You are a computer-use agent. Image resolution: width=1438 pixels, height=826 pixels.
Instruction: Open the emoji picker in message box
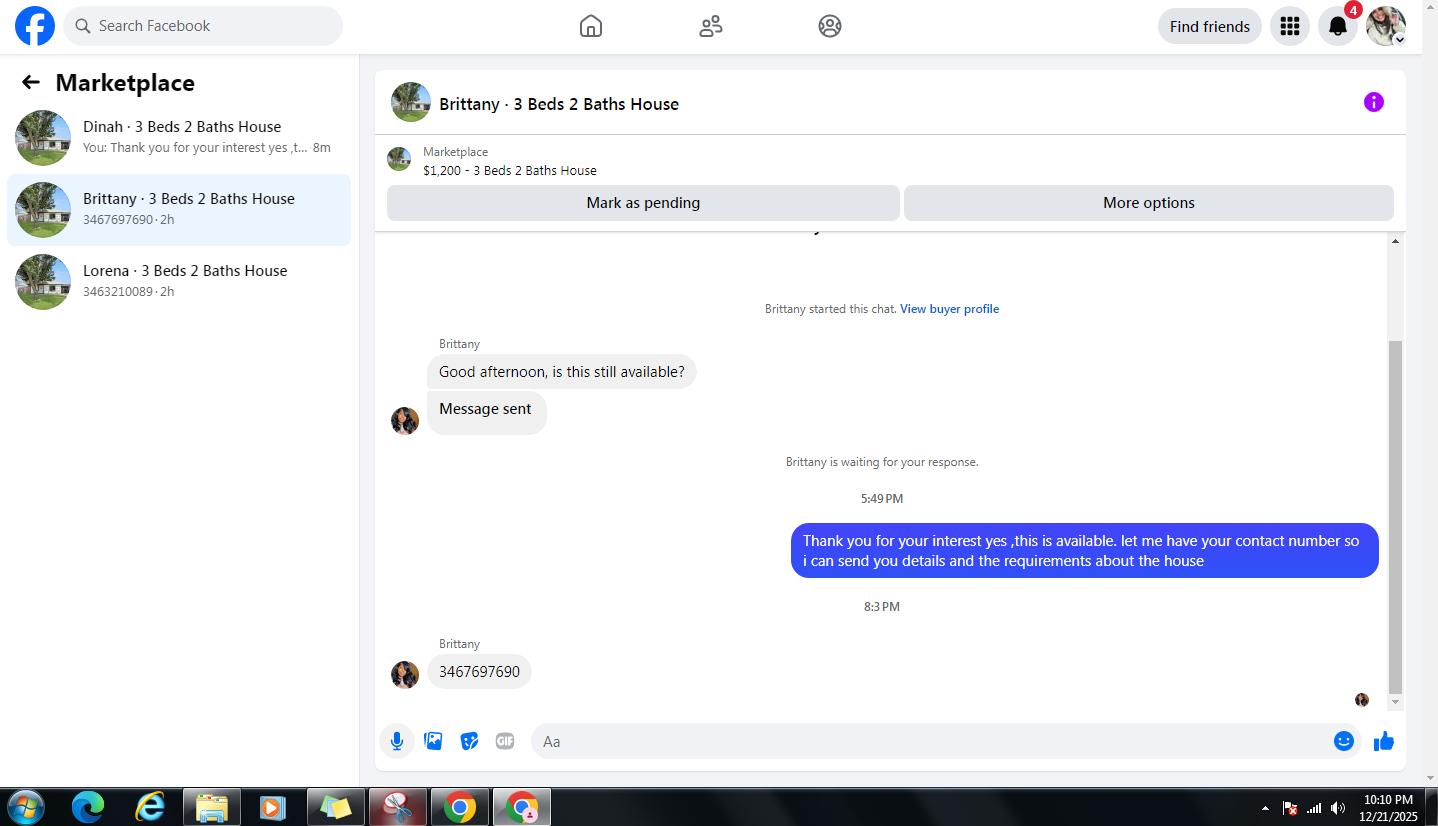1344,741
